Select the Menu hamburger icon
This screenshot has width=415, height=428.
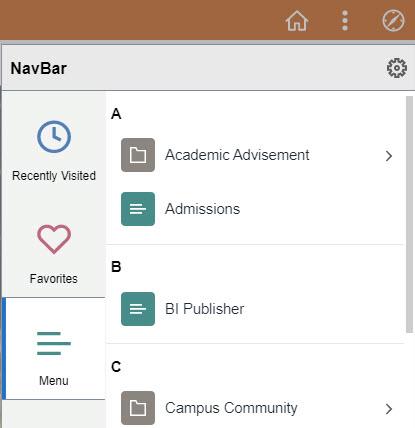(54, 343)
